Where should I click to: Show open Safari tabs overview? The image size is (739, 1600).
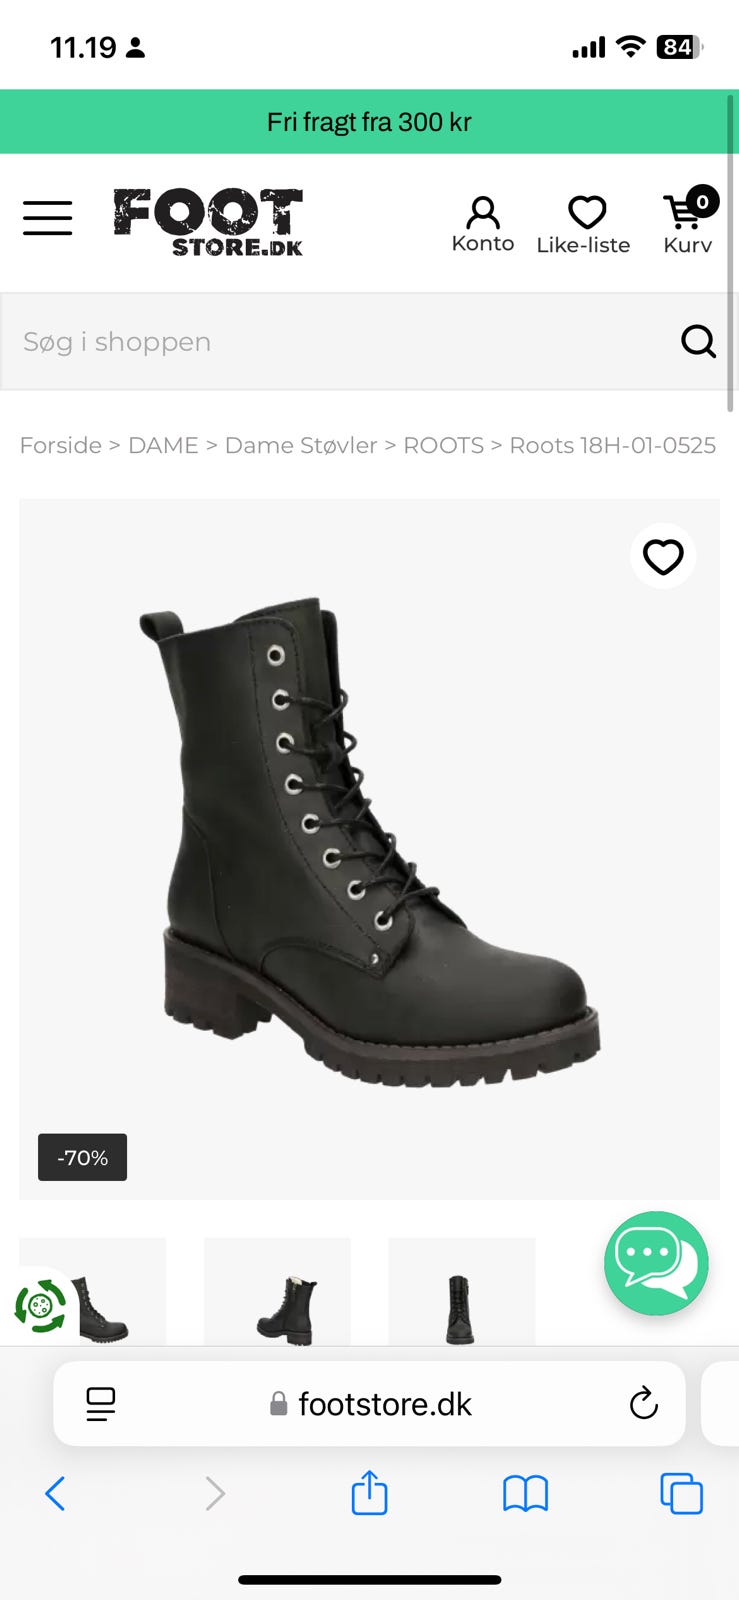coord(681,1494)
